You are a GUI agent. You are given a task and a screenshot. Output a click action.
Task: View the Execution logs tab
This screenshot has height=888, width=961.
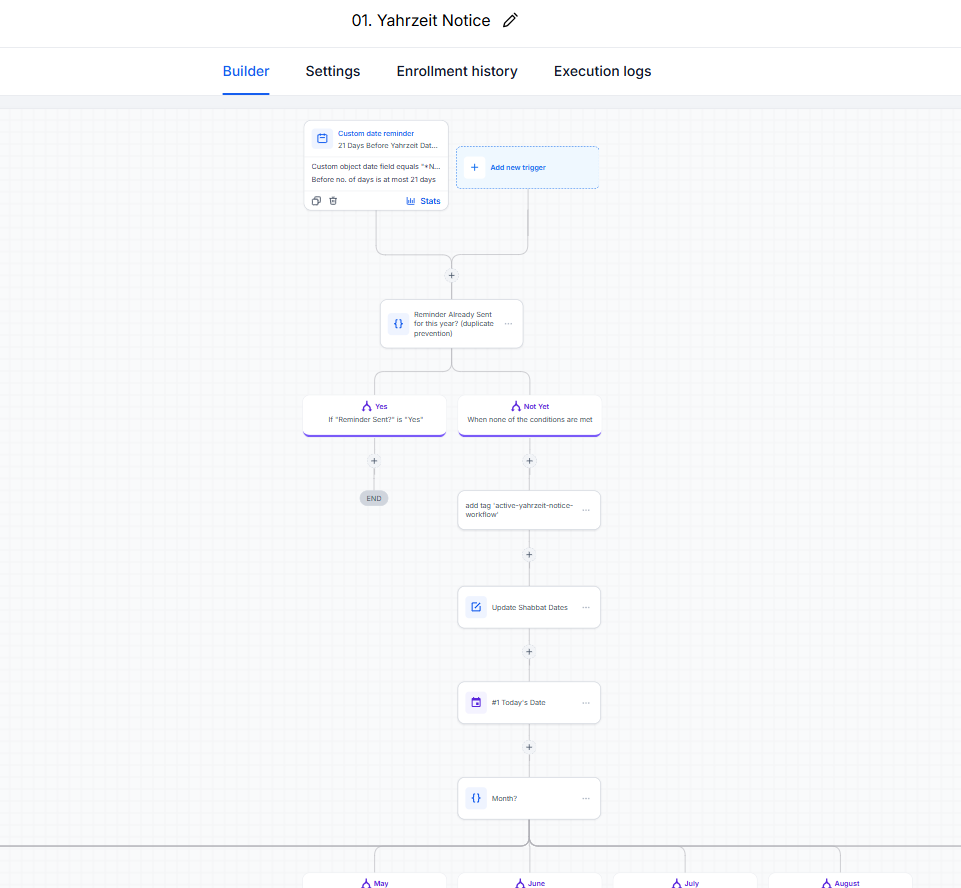(602, 71)
